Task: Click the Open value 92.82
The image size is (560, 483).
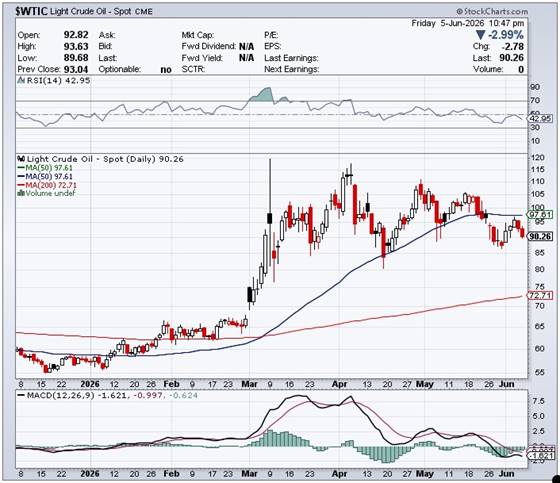Action: [76, 35]
